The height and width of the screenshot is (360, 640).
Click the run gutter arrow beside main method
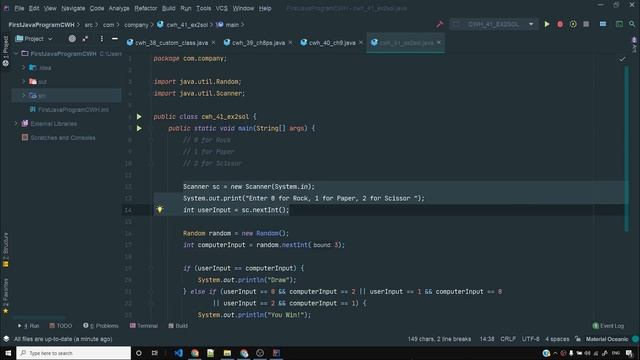pyautogui.click(x=139, y=128)
